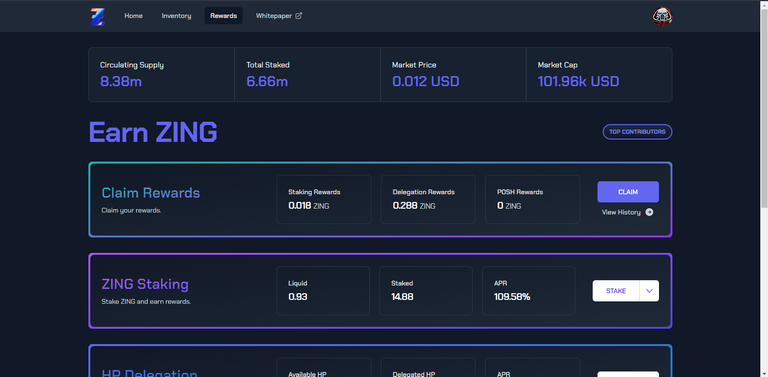Click Circulating Supply value 8.38m
Viewport: 768px width, 377px height.
pos(121,81)
